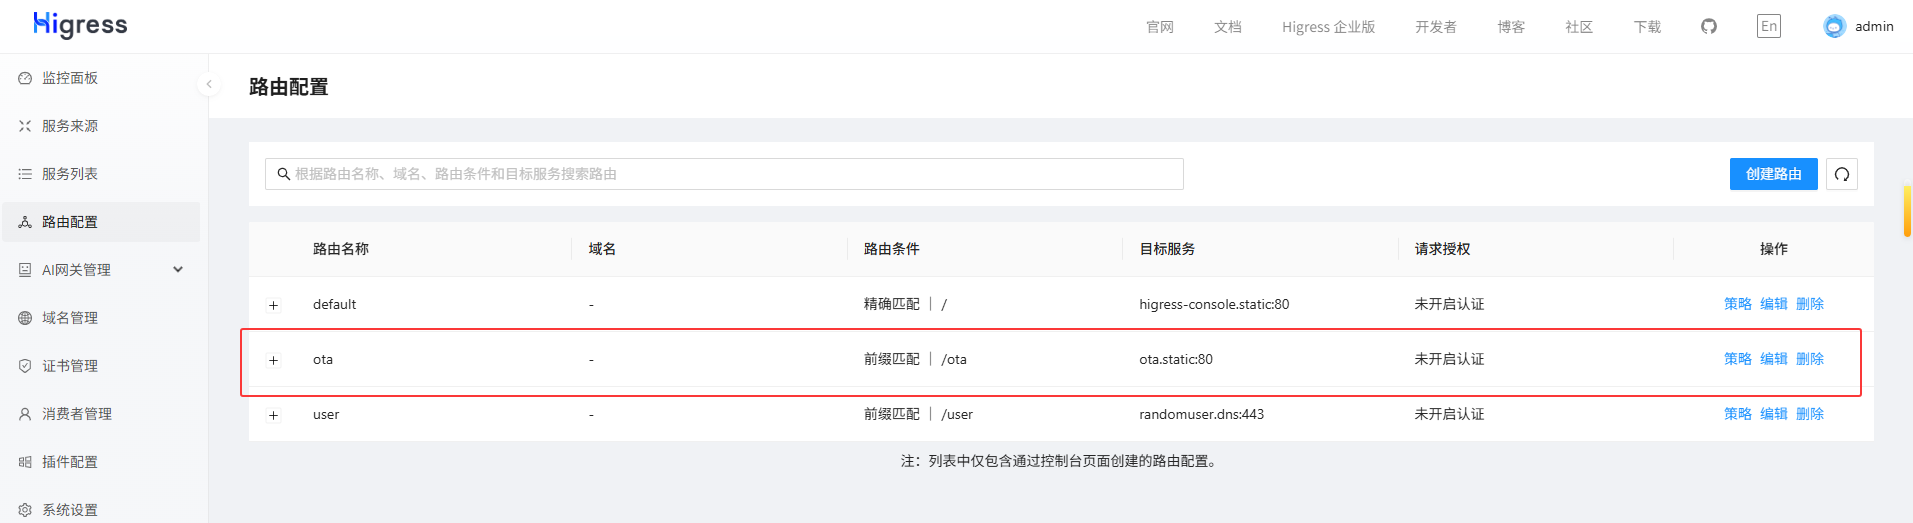Click 删除 for the default route
Viewport: 1913px width, 523px height.
coord(1810,304)
